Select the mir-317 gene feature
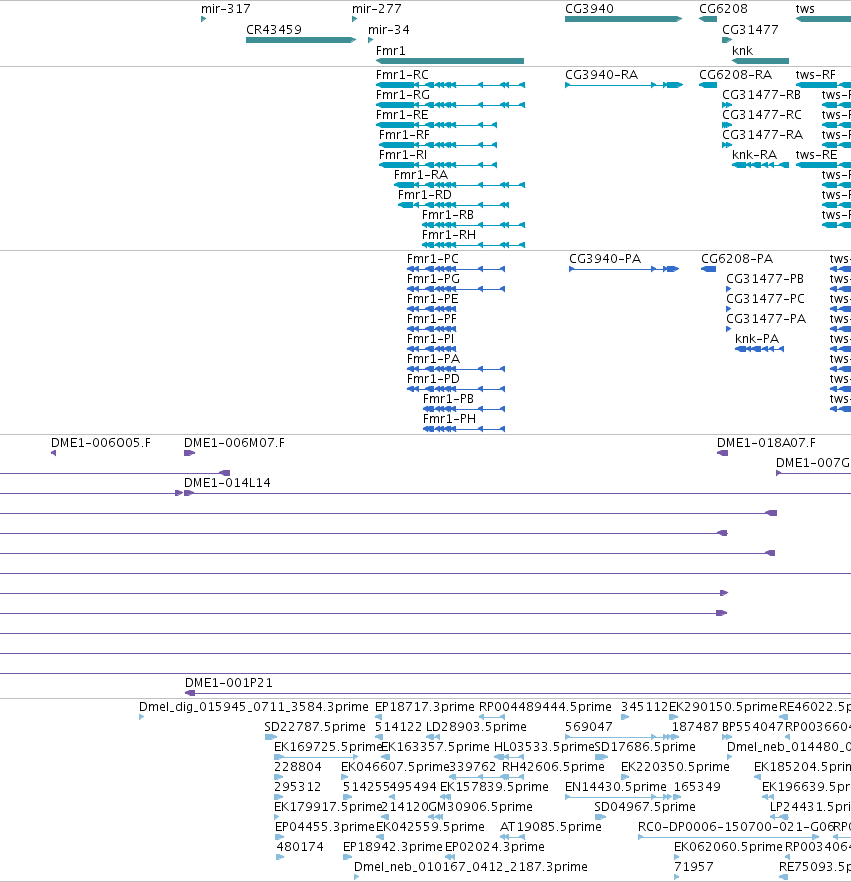 204,19
